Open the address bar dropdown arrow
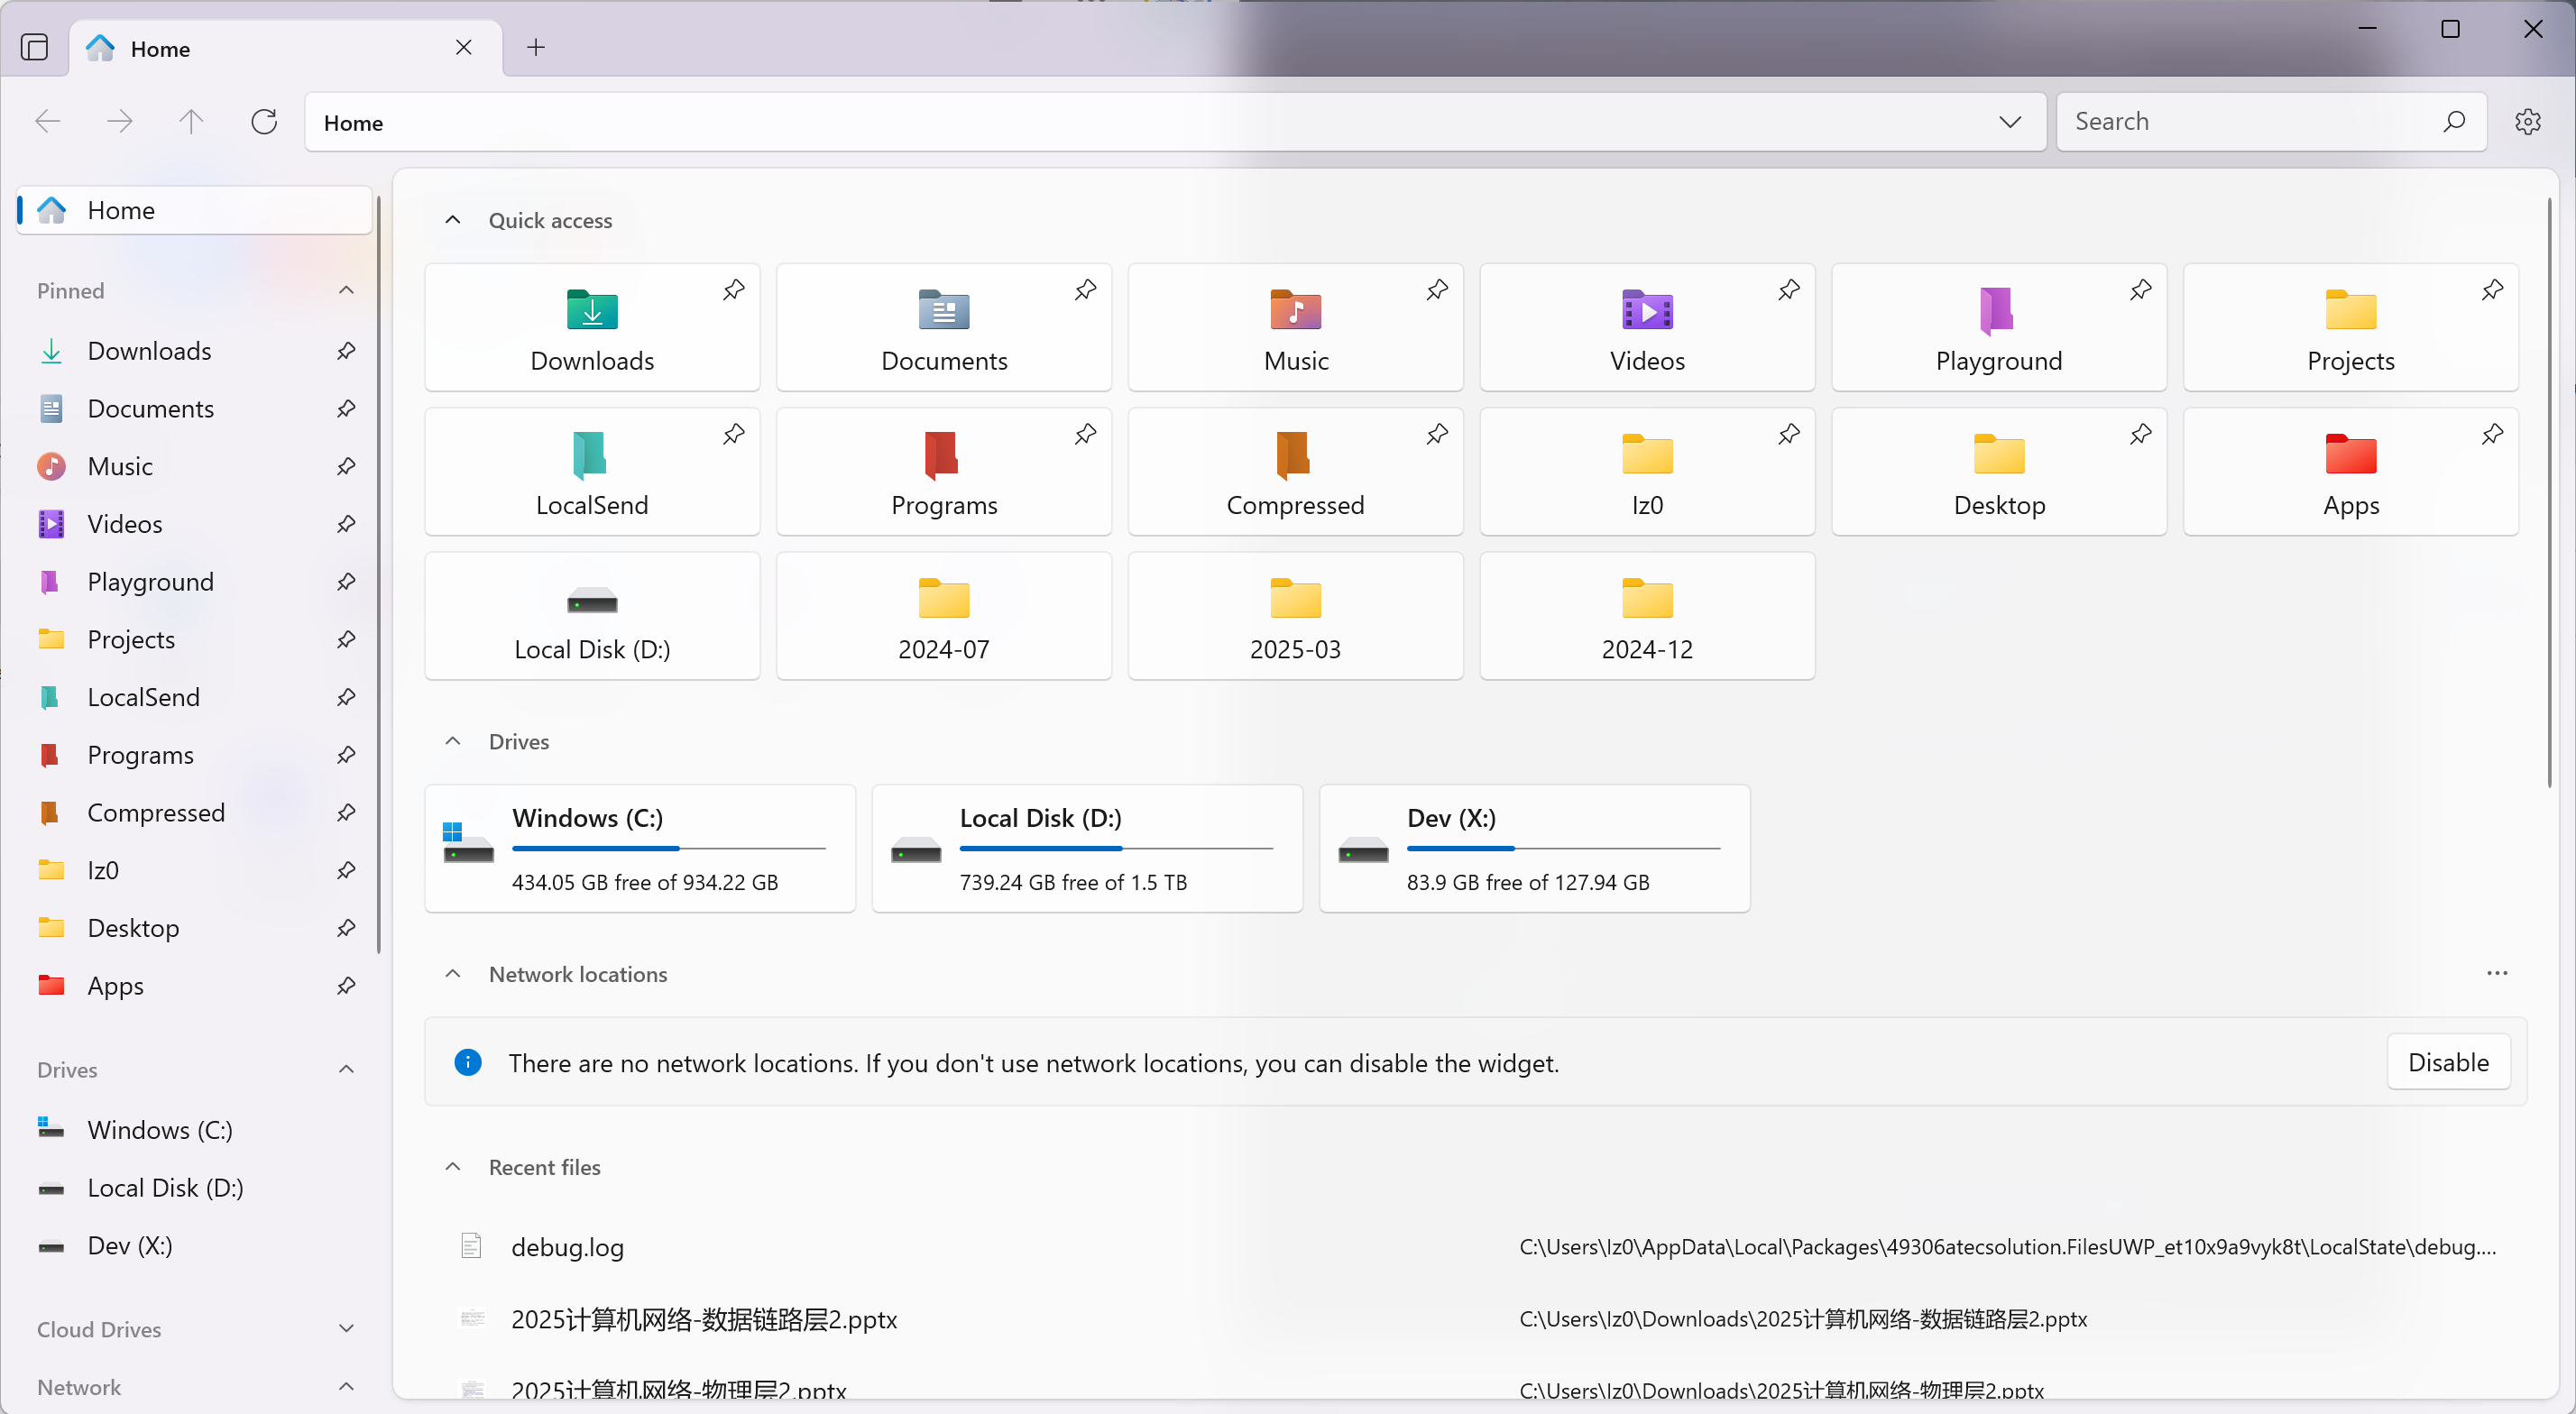This screenshot has height=1414, width=2576. (x=2010, y=122)
